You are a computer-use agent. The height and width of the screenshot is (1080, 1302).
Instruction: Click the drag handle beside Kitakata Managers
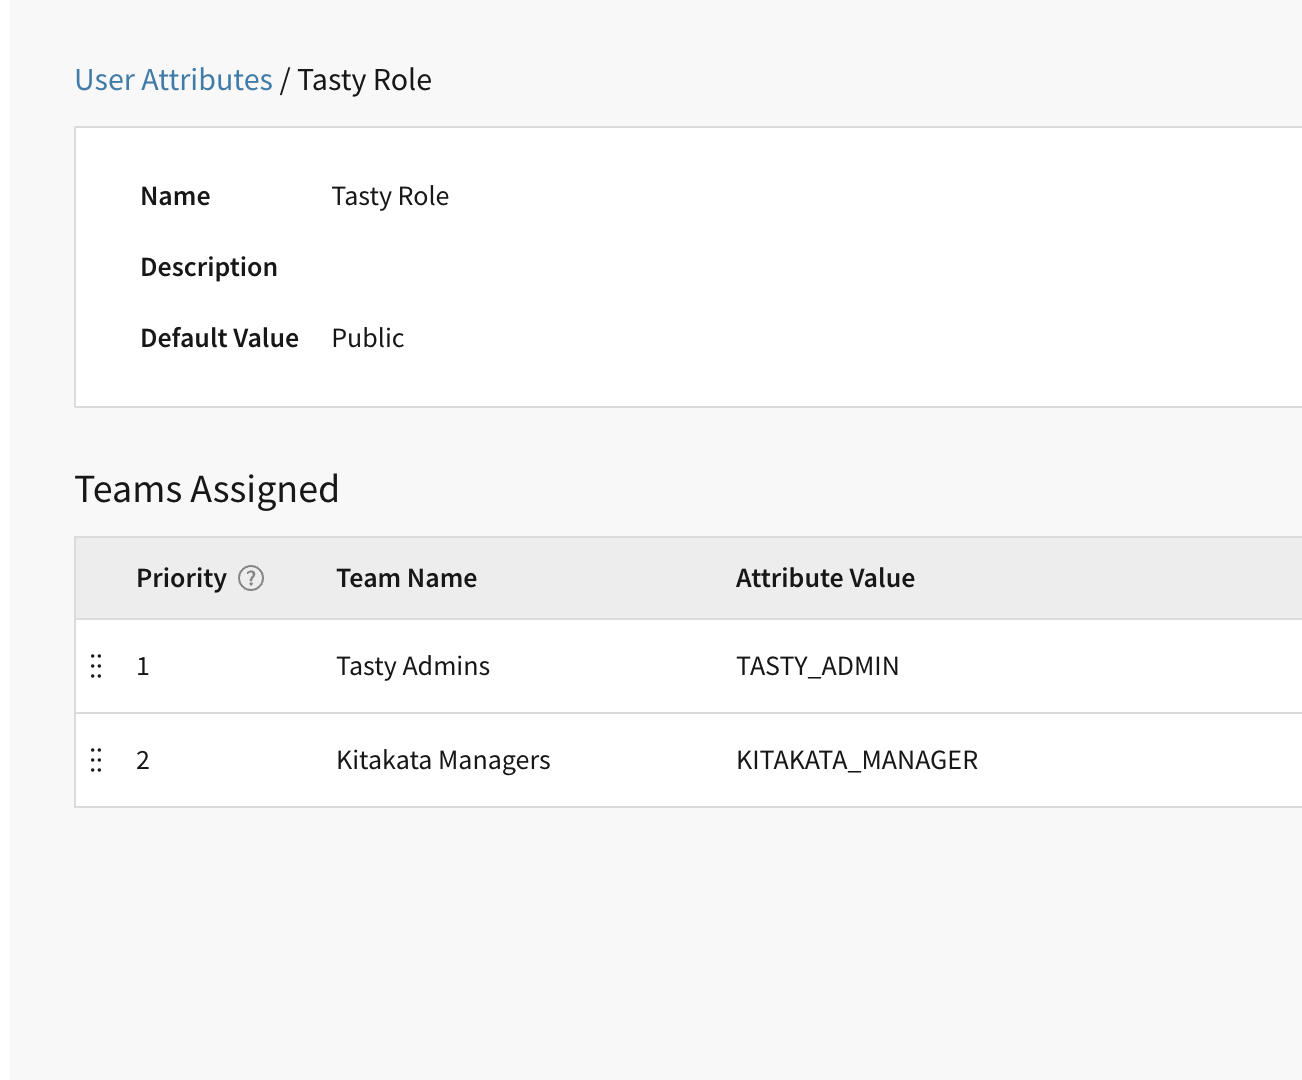point(96,760)
